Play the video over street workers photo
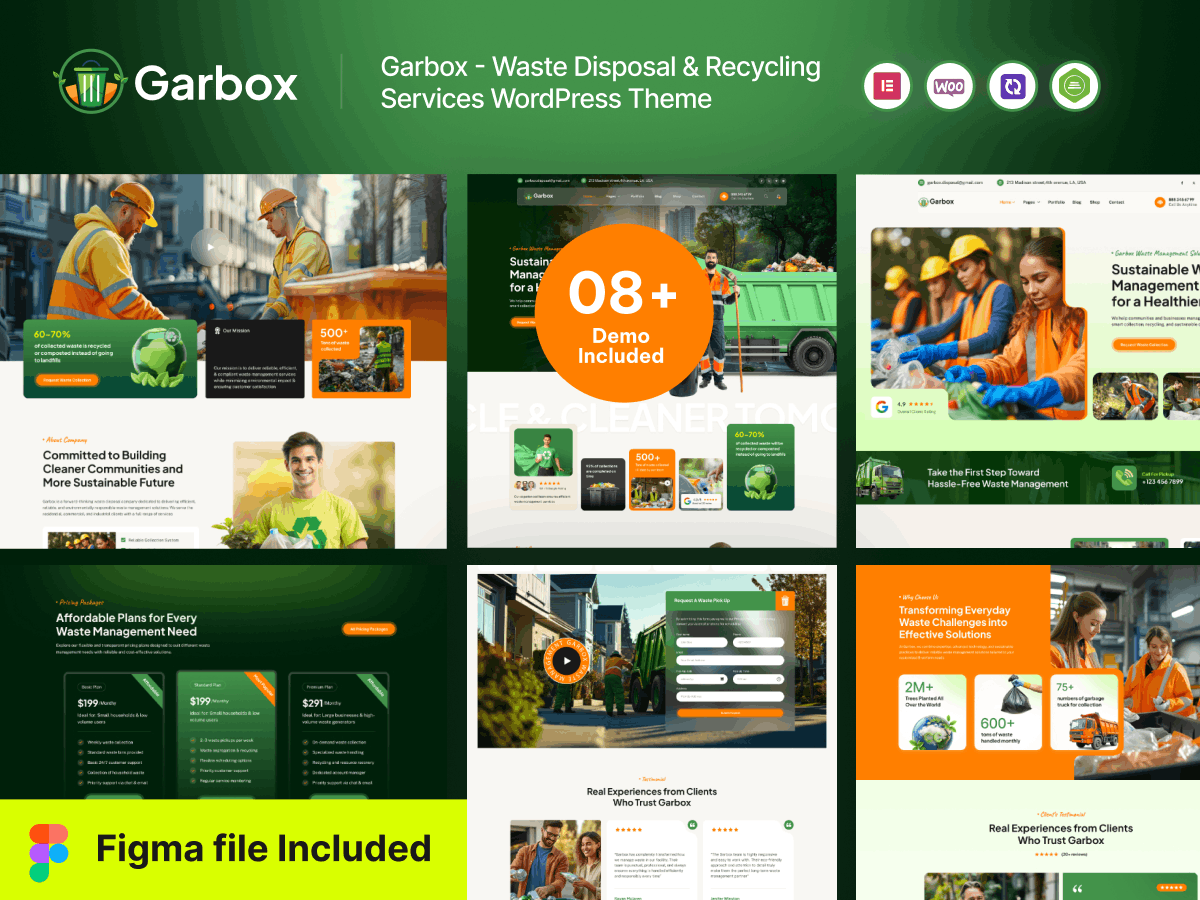This screenshot has width=1200, height=900. (209, 247)
